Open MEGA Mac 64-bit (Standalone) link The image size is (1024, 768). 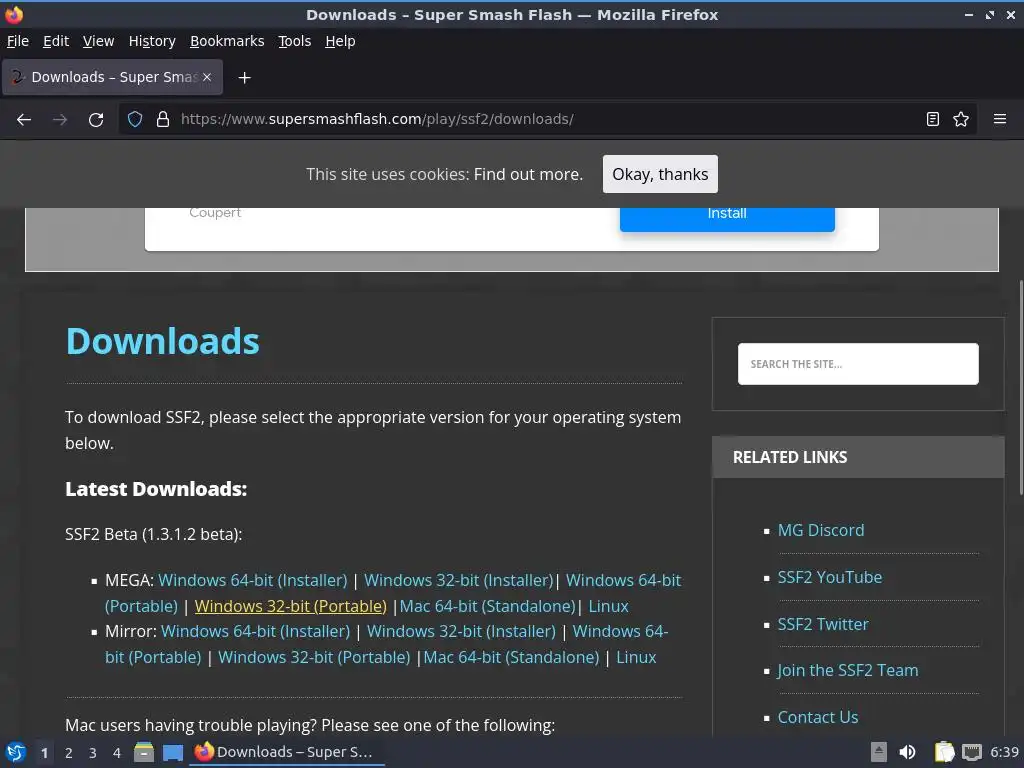487,606
